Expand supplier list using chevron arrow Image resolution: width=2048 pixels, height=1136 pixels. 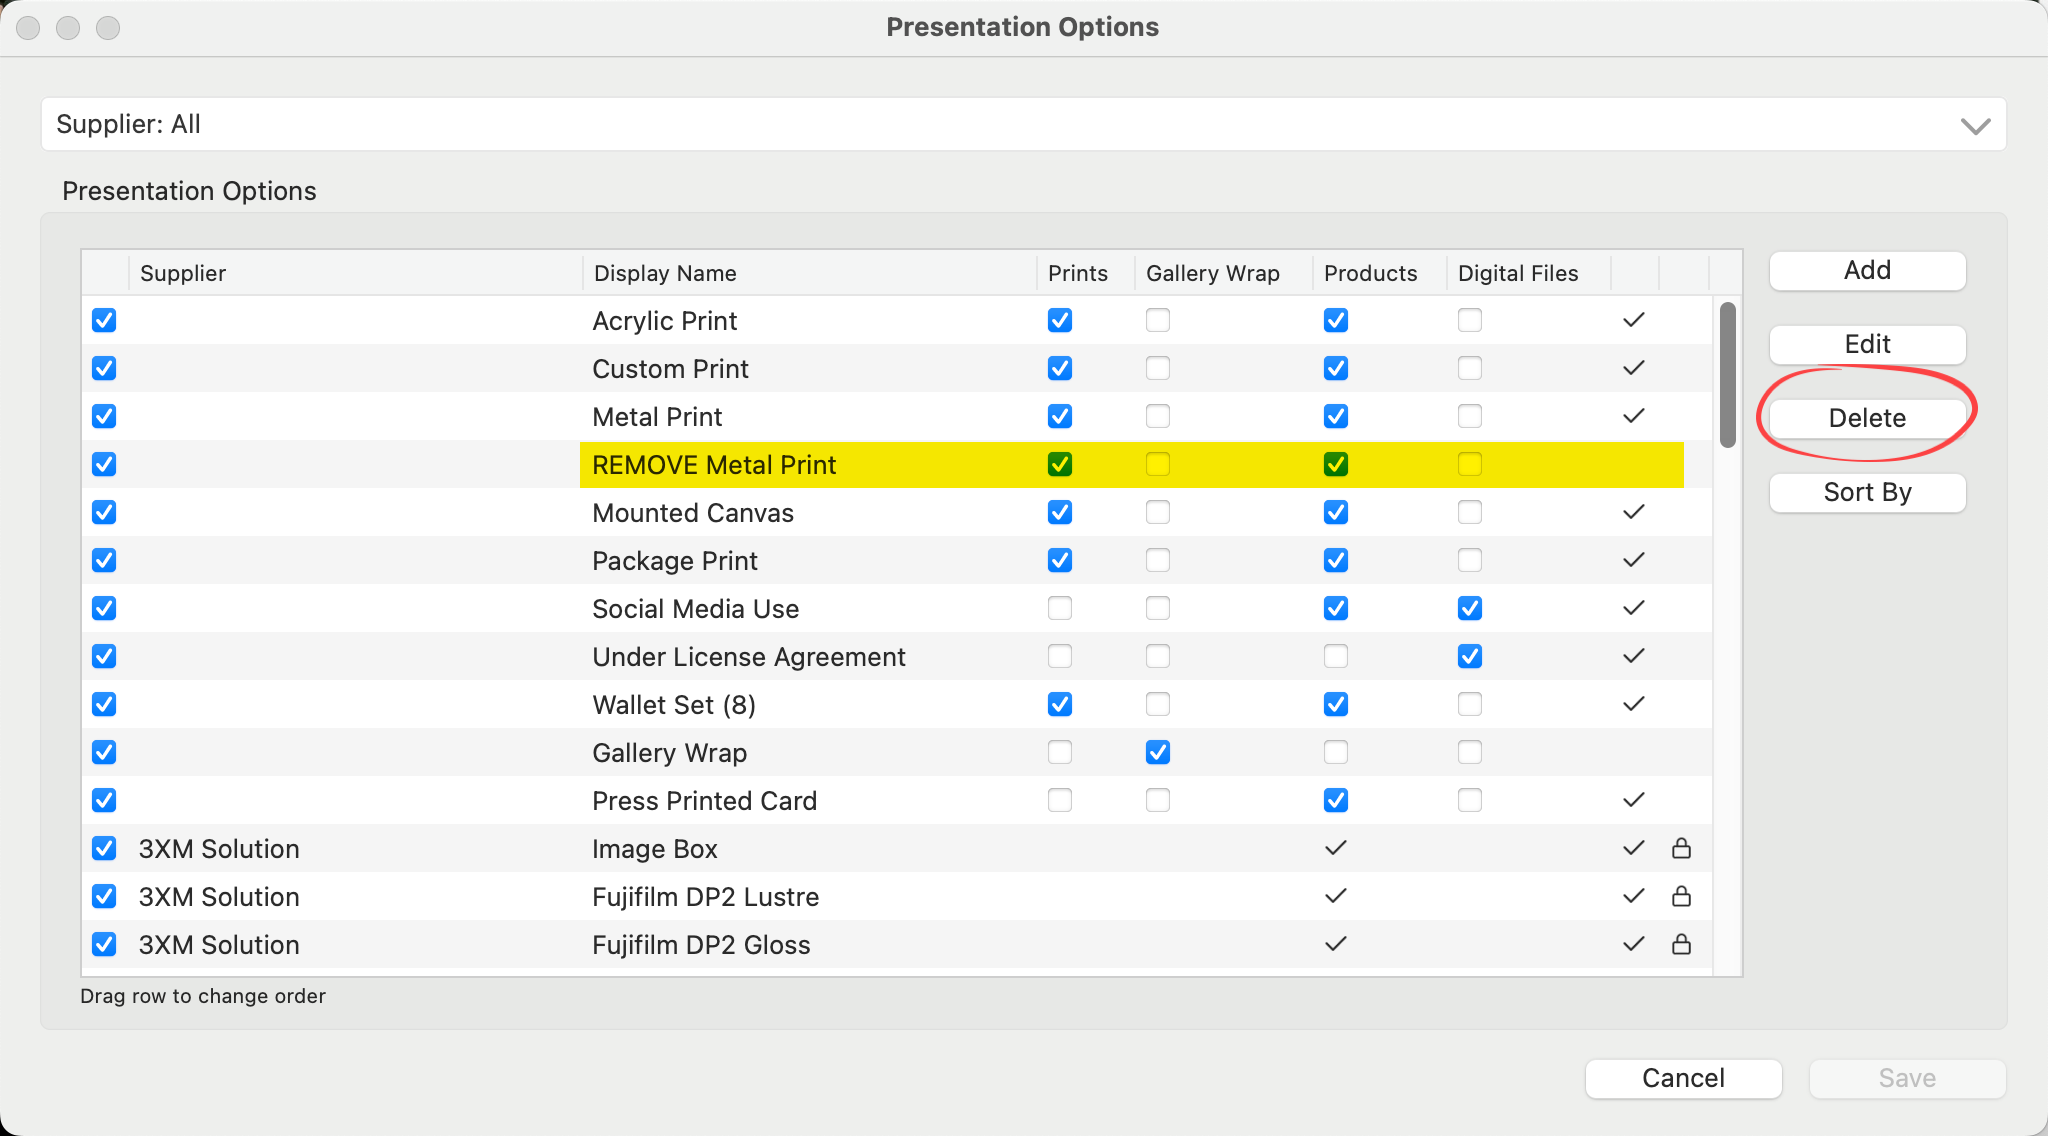(1975, 126)
